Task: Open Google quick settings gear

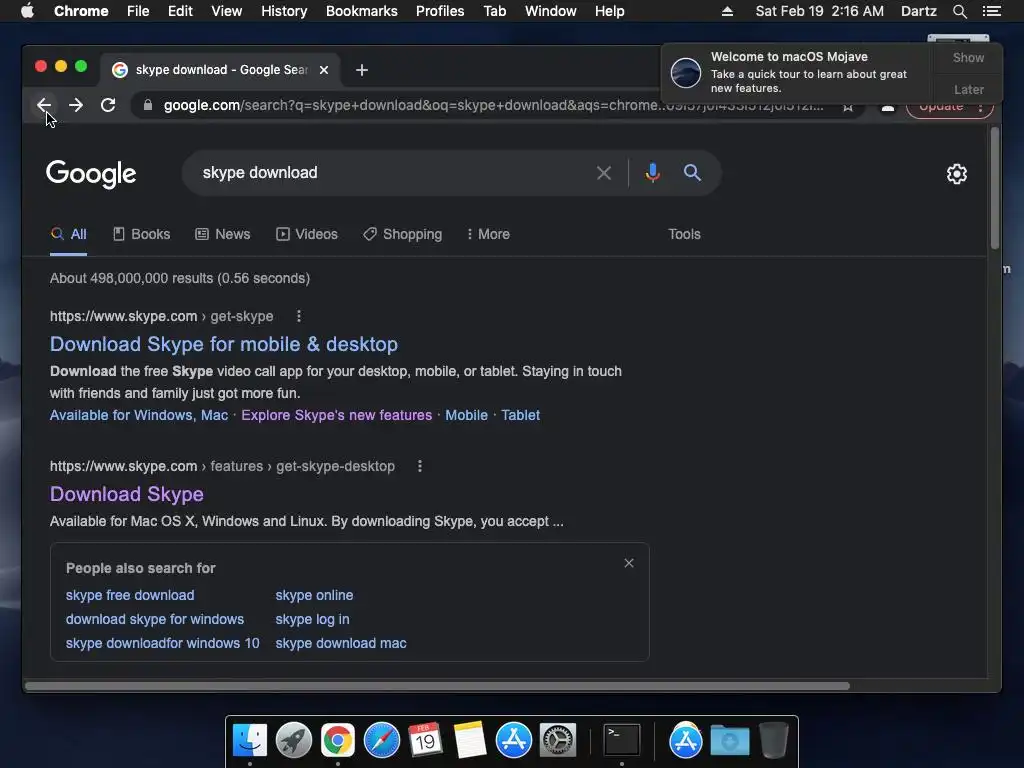Action: click(x=957, y=174)
